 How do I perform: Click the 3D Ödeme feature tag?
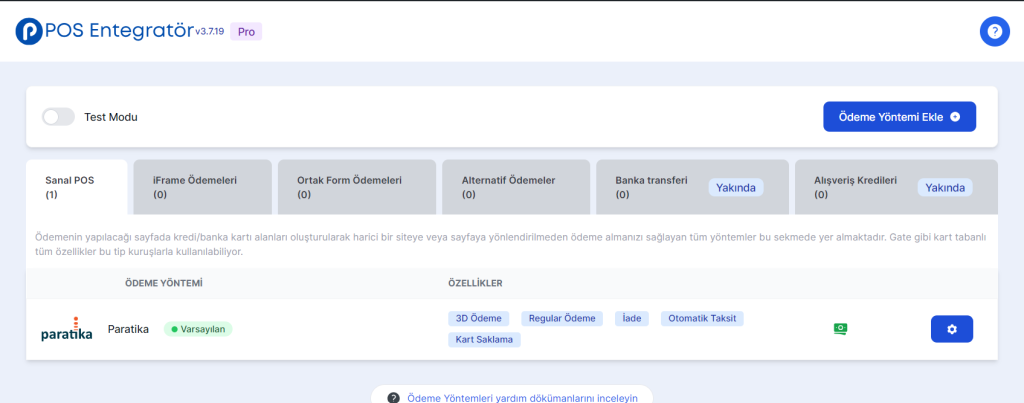(x=479, y=318)
